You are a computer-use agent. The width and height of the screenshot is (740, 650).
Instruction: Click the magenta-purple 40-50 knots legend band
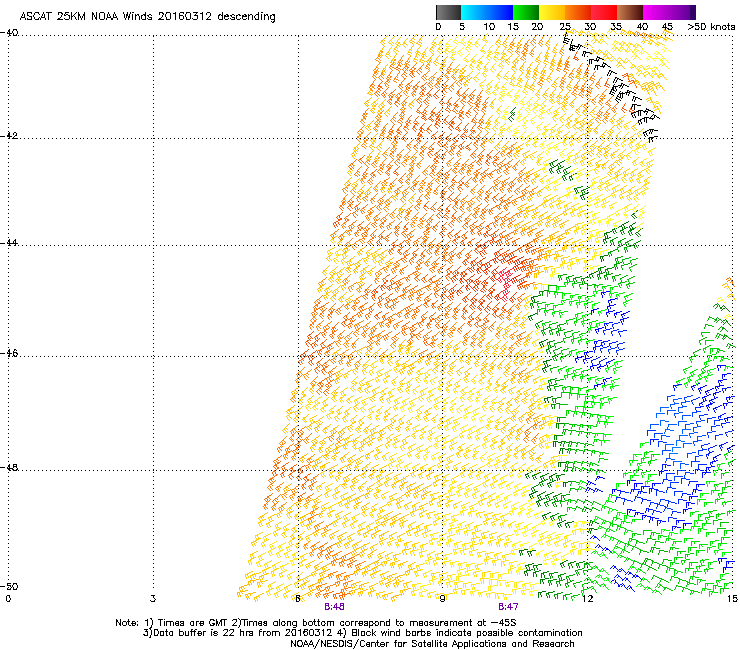point(669,12)
